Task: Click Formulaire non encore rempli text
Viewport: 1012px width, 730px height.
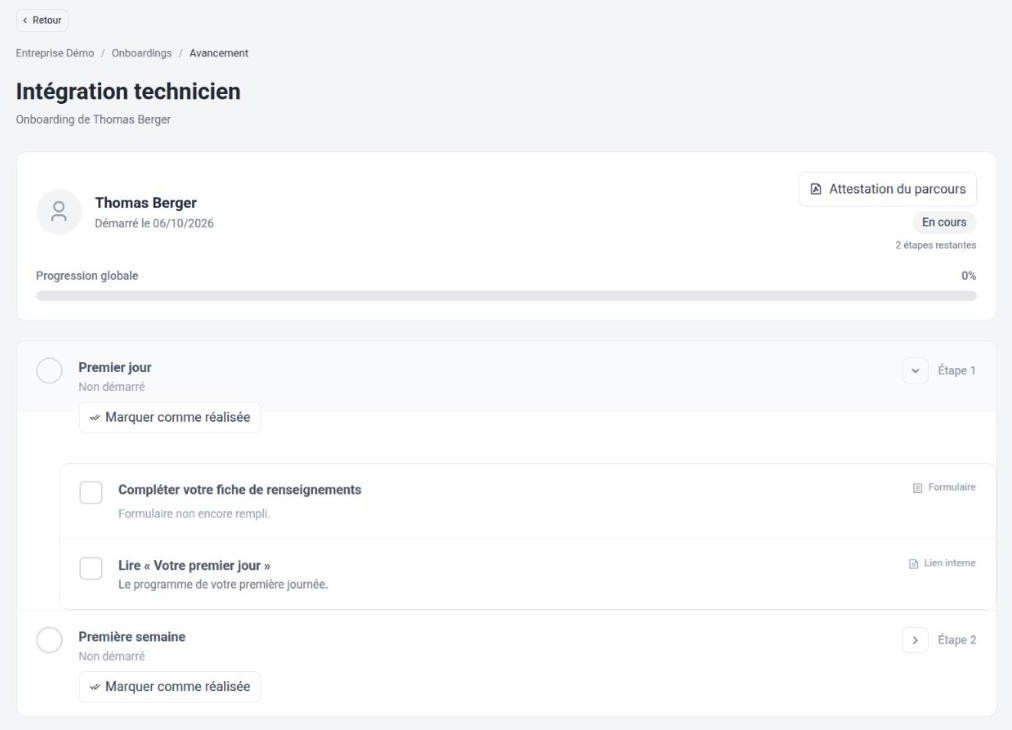Action: 194,514
